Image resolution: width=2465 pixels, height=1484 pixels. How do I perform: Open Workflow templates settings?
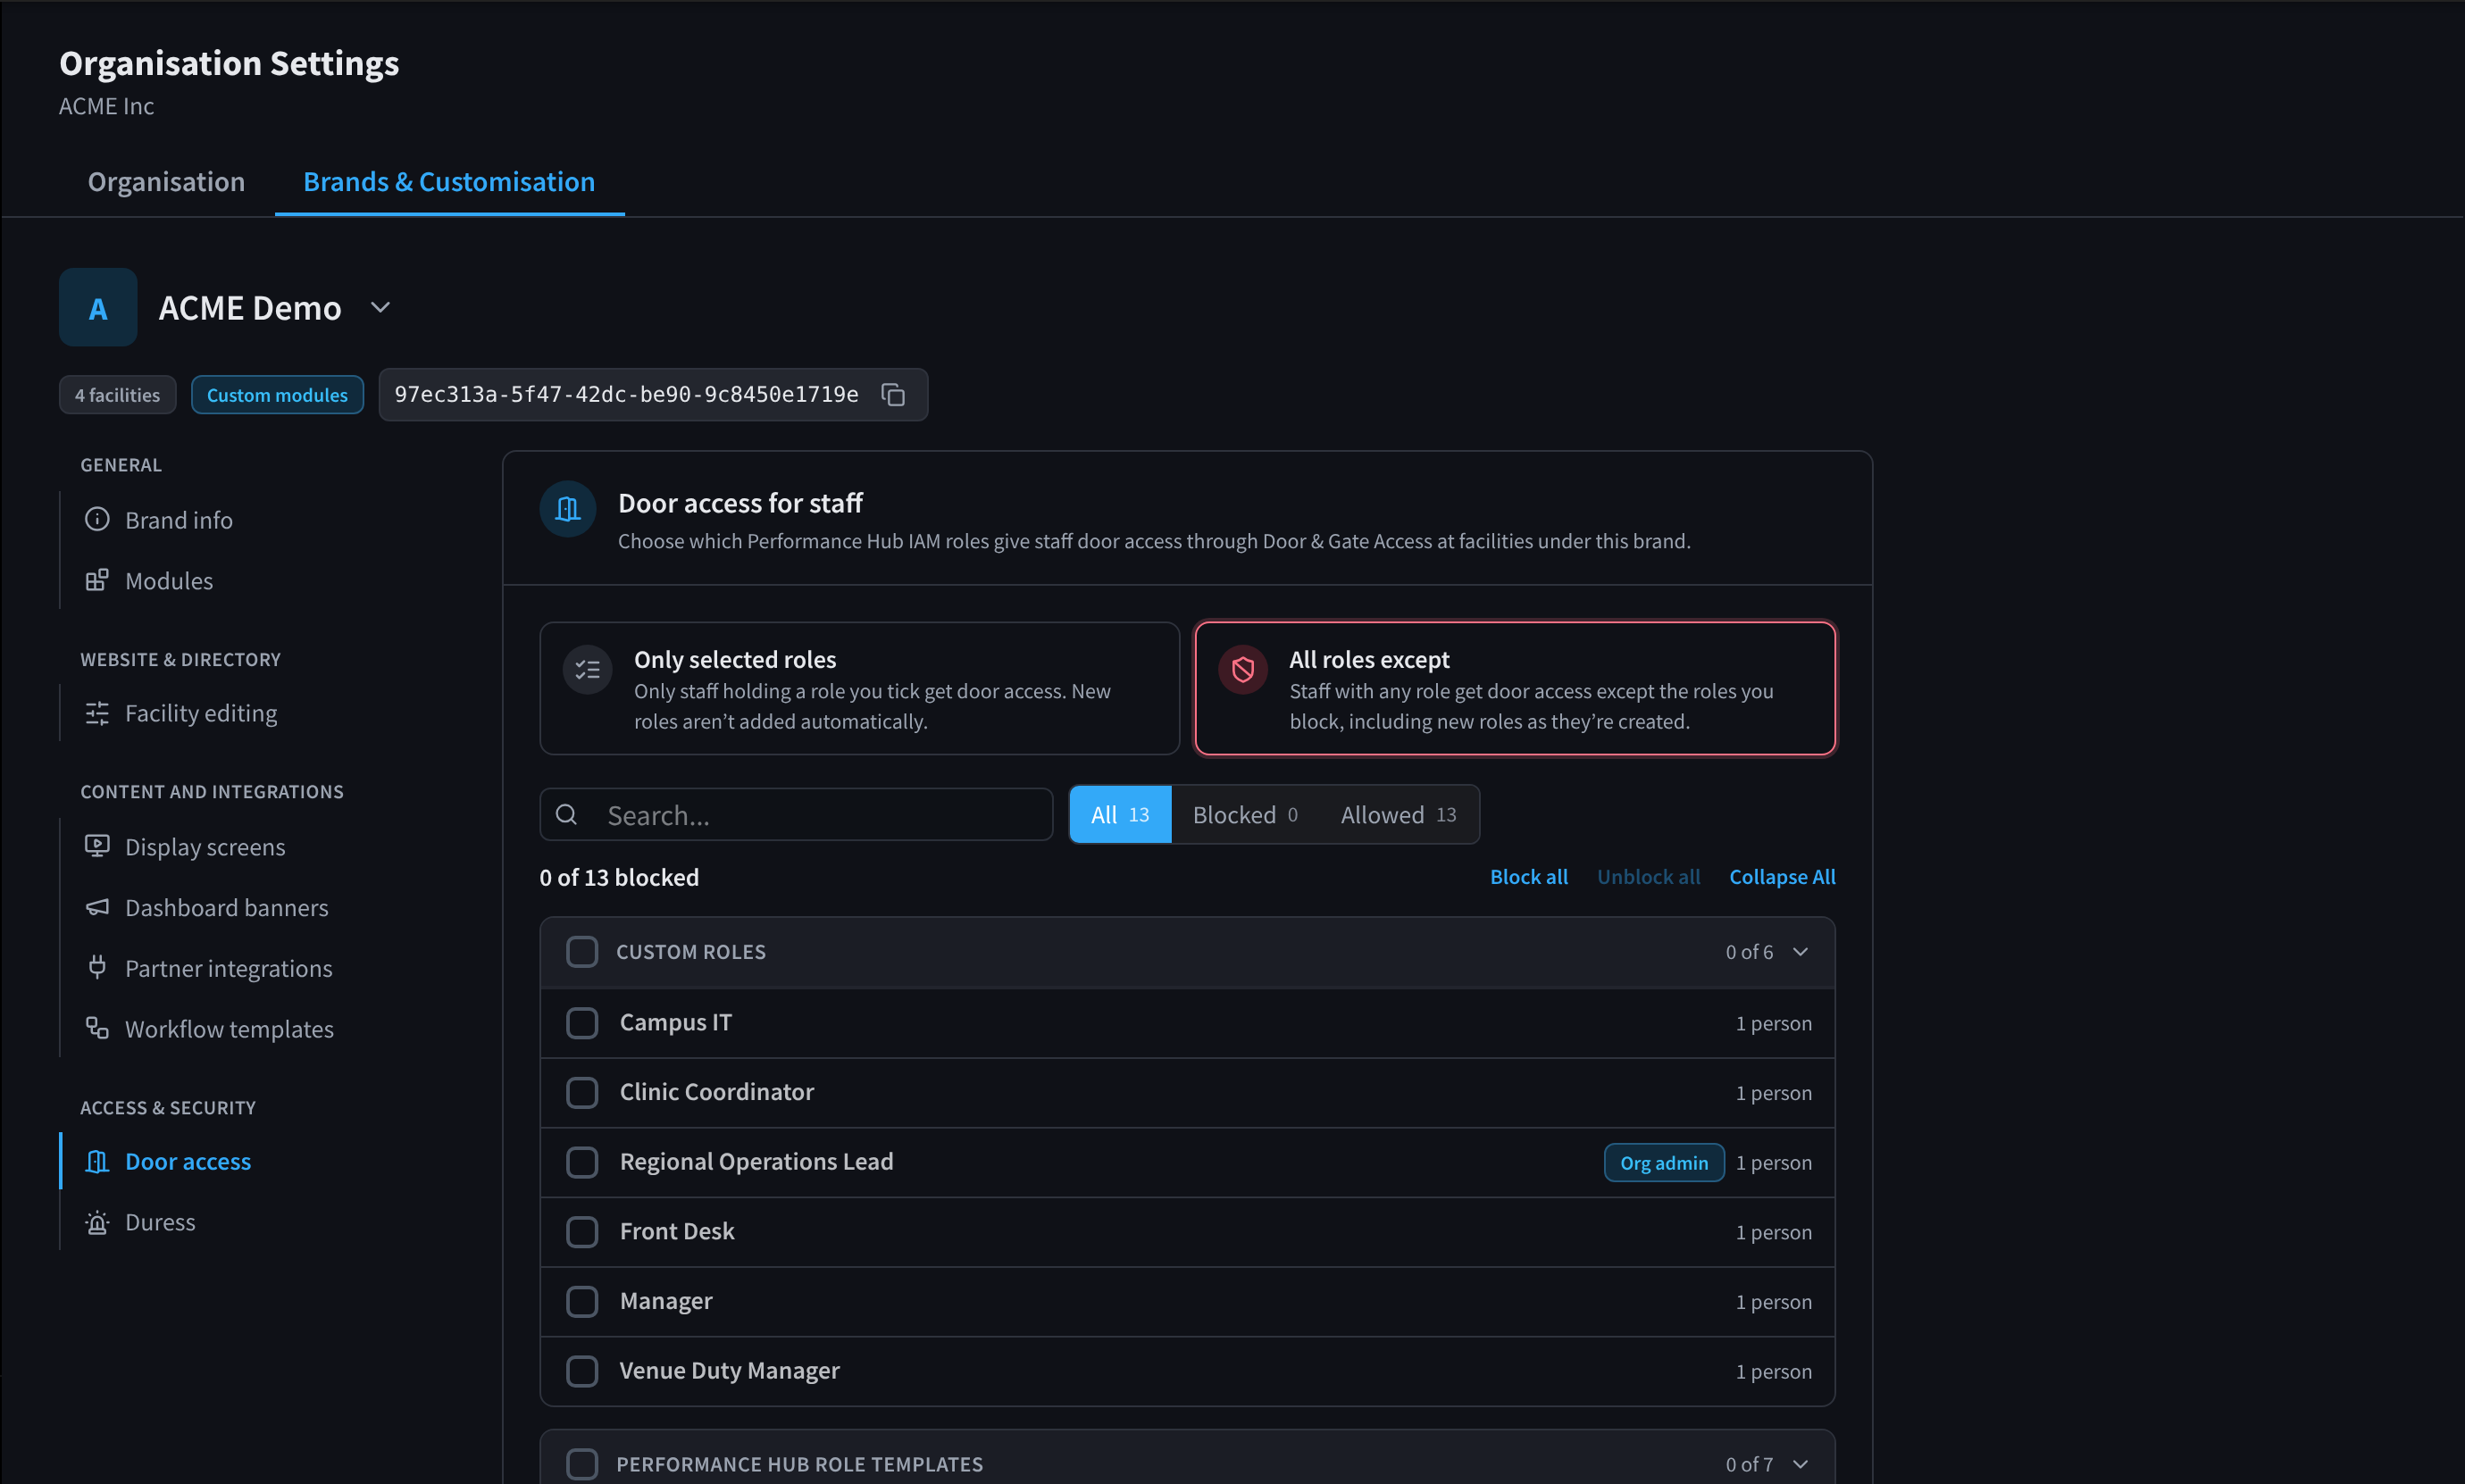[x=229, y=1029]
